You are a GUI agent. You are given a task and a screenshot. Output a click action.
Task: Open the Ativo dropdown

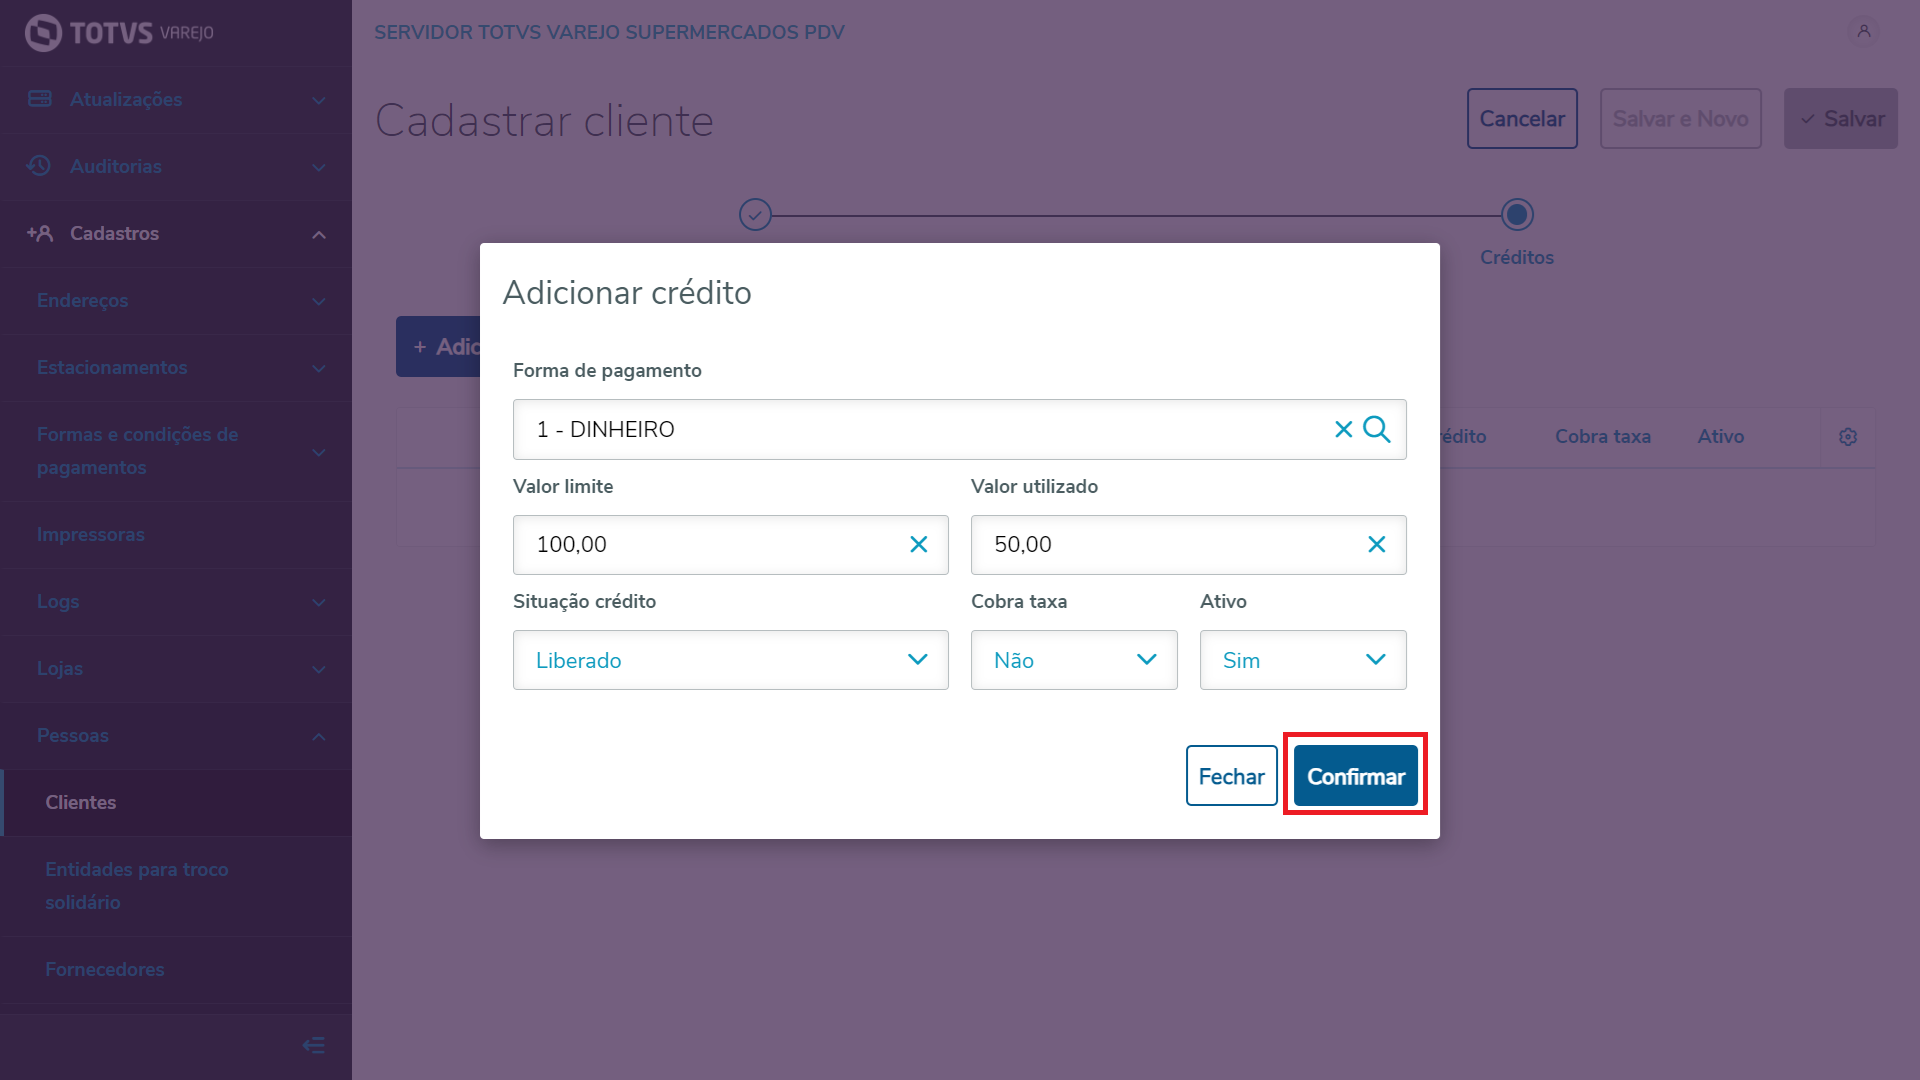coord(1302,660)
